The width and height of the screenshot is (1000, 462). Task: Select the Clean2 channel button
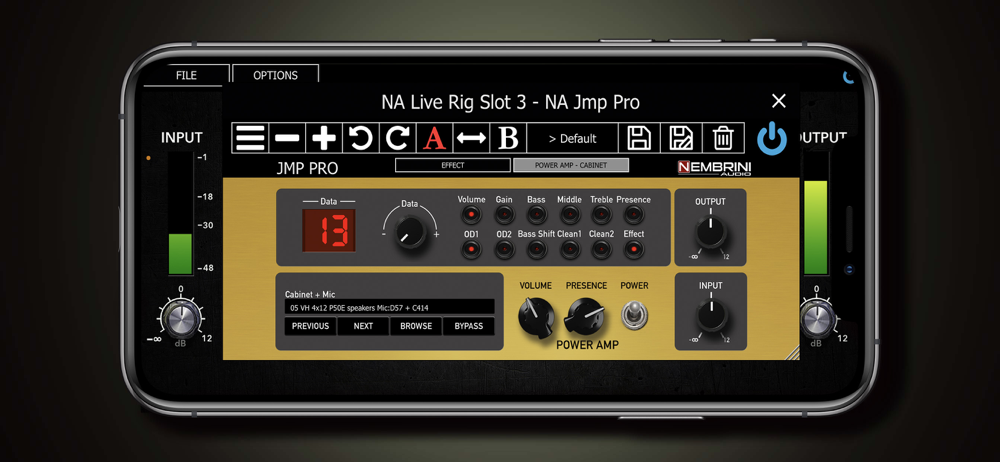pyautogui.click(x=601, y=249)
